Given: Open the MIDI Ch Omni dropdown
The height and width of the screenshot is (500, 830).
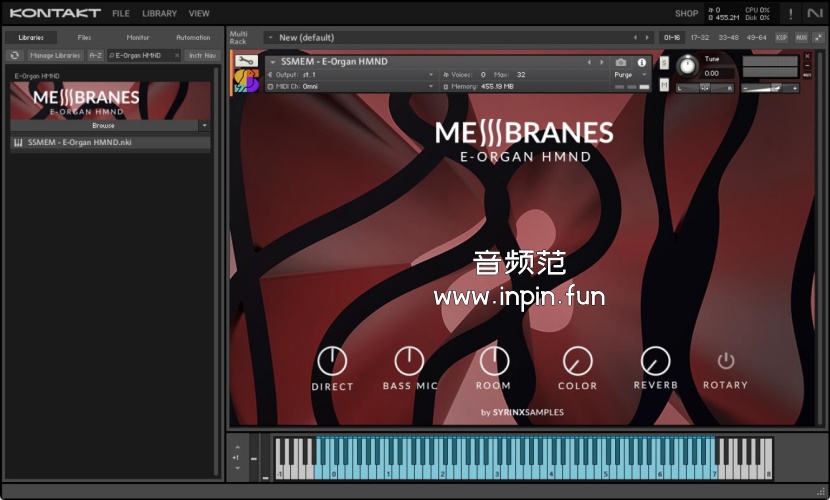Looking at the screenshot, I should (430, 86).
